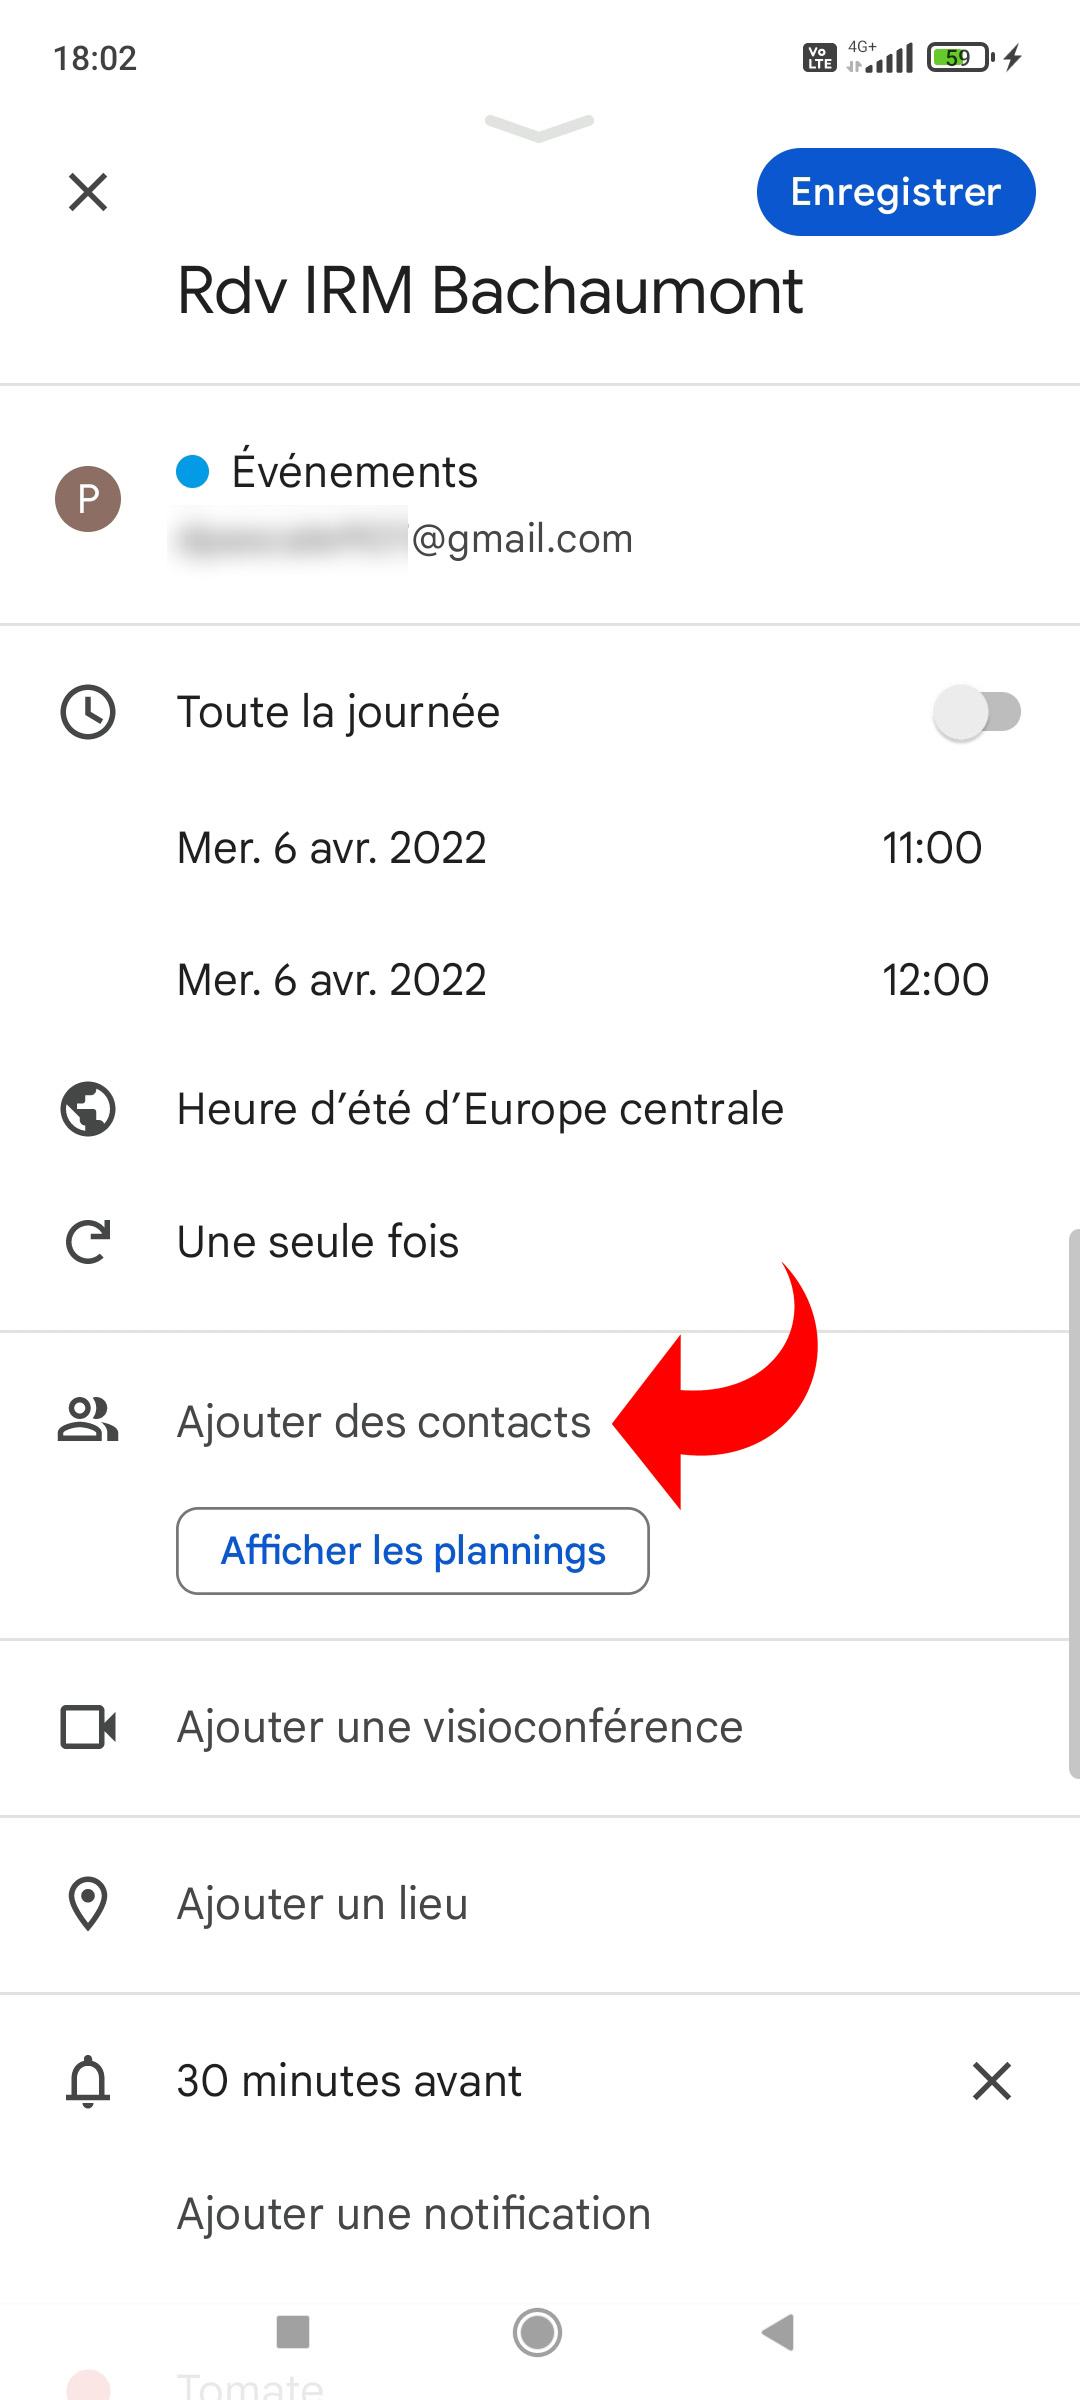The height and width of the screenshot is (2400, 1080).
Task: Tap the Enregistrer button
Action: [895, 192]
